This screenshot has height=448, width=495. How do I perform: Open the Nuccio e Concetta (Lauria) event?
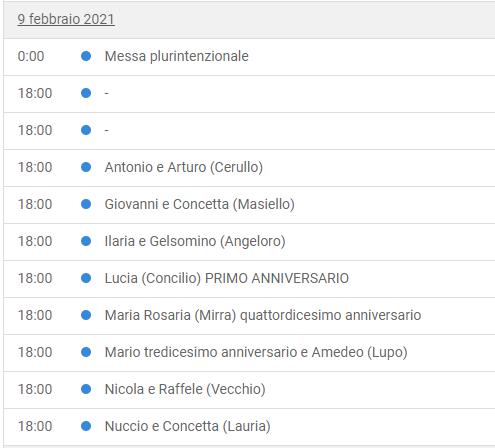click(x=187, y=426)
